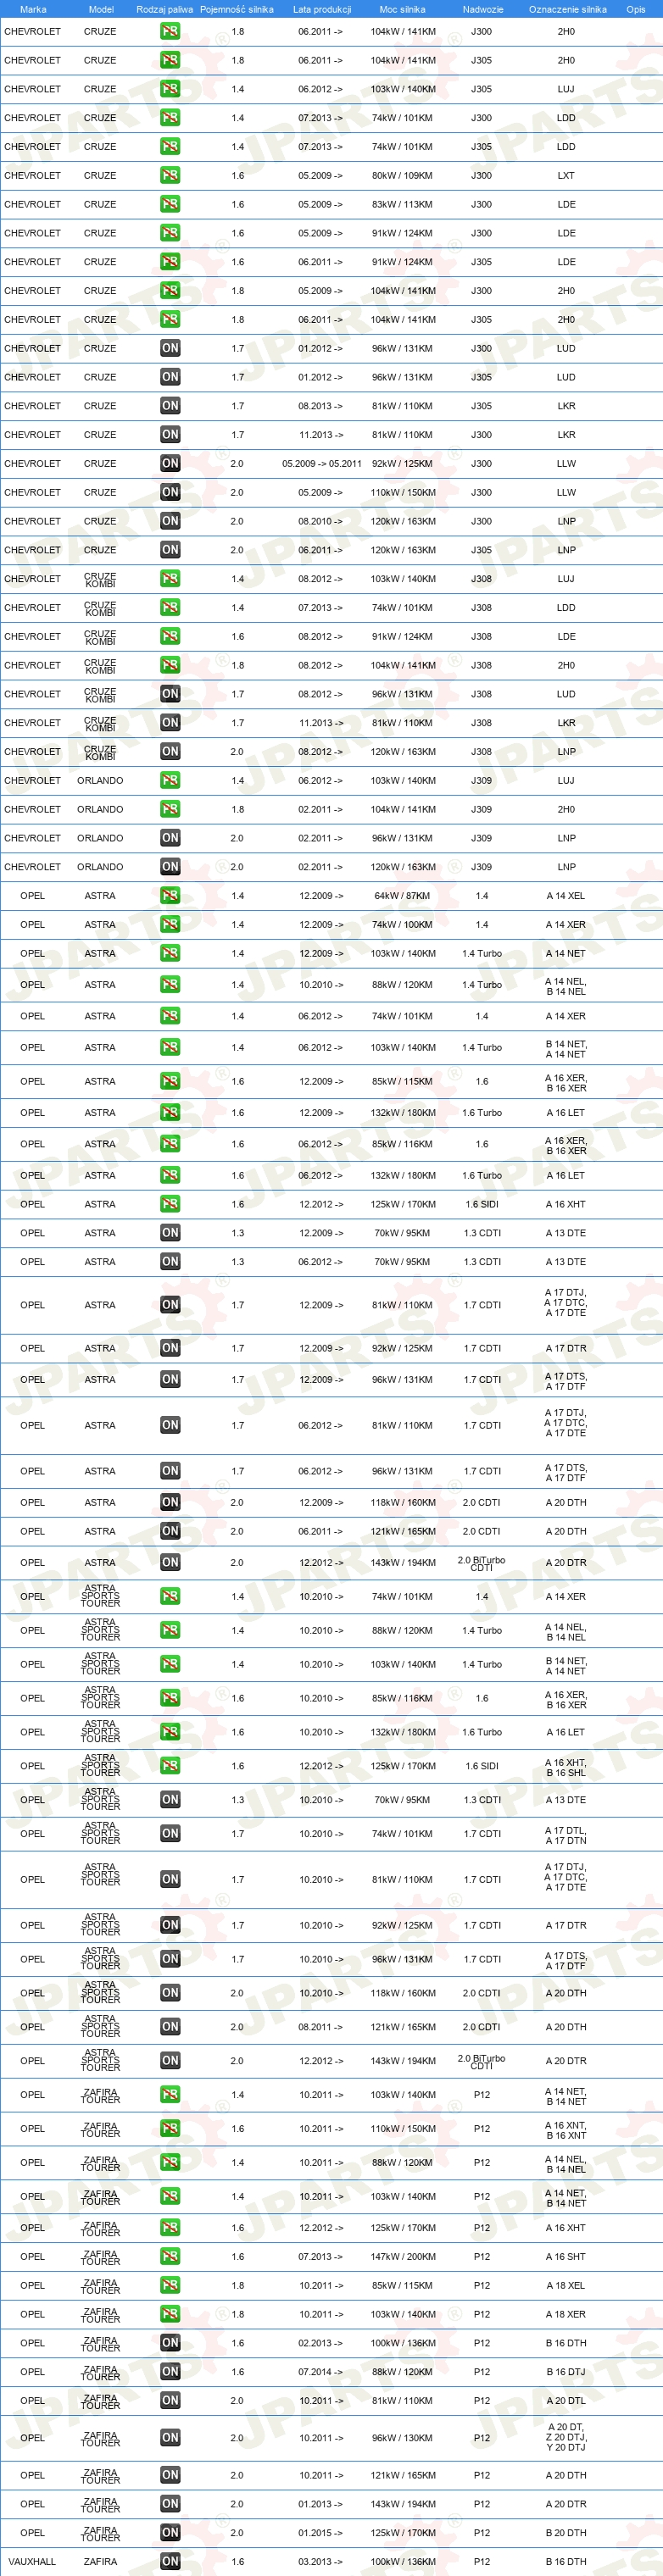Viewport: 663px width, 2576px height.
Task: Click ON icon in Astra 12.2009 A 20 DTH row
Action: pyautogui.click(x=170, y=1502)
